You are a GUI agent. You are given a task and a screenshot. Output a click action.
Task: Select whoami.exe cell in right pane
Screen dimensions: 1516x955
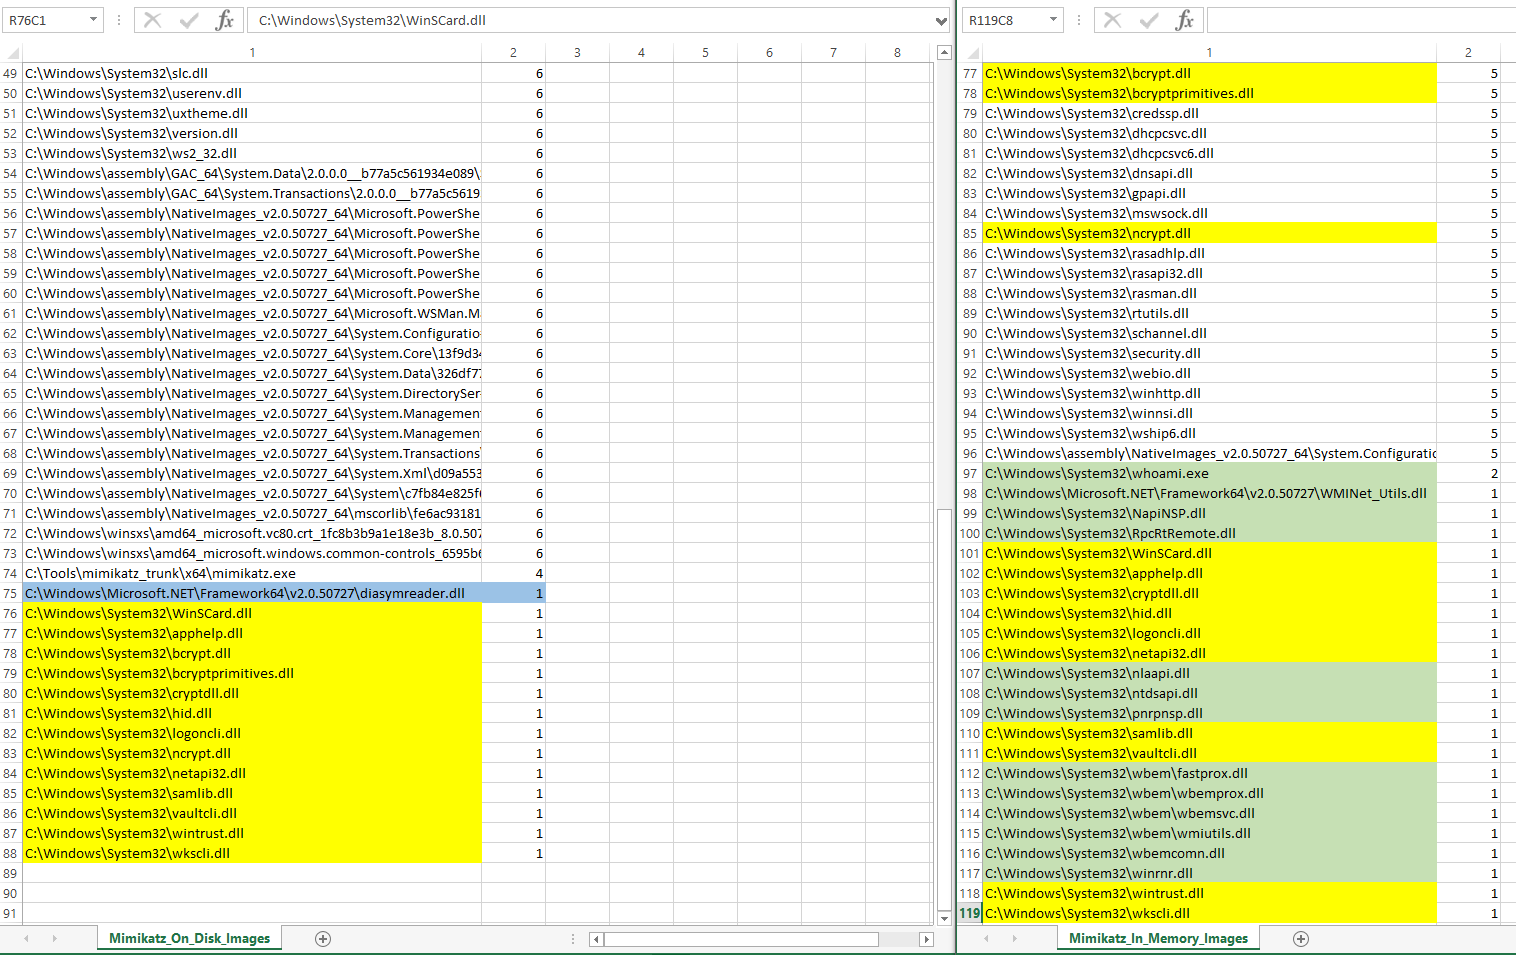[x=1209, y=473]
